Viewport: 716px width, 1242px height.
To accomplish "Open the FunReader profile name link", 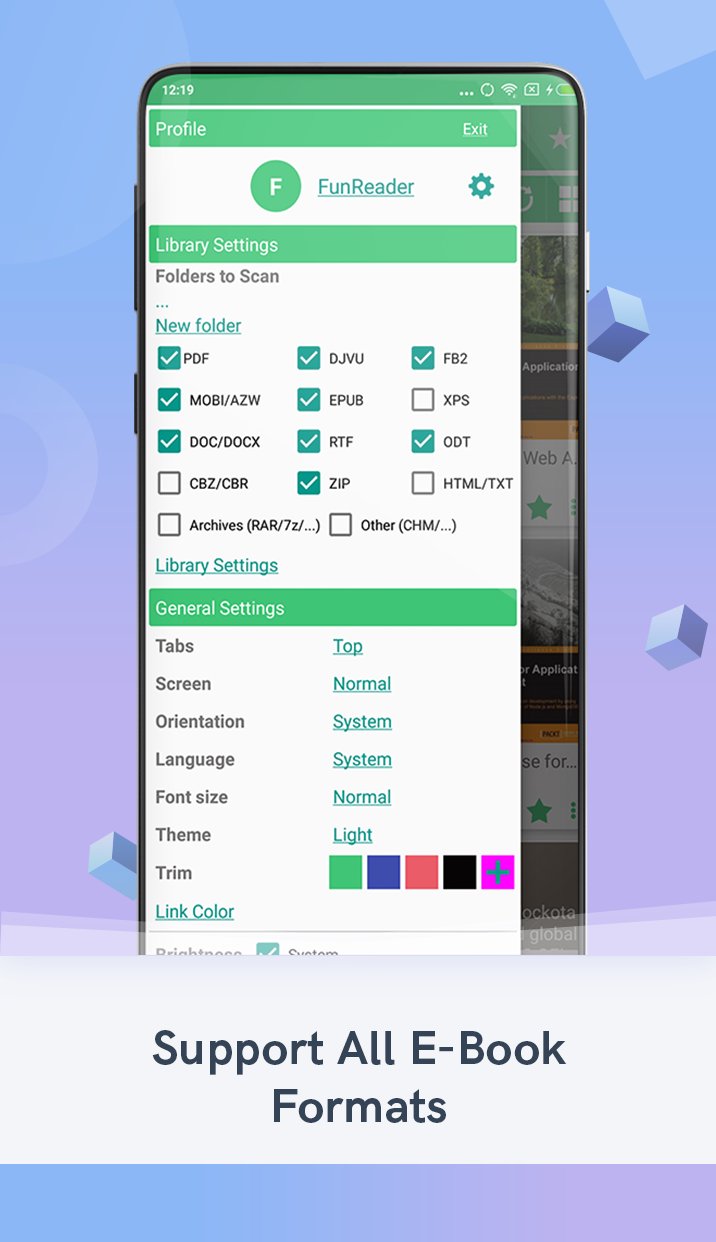I will click(365, 187).
